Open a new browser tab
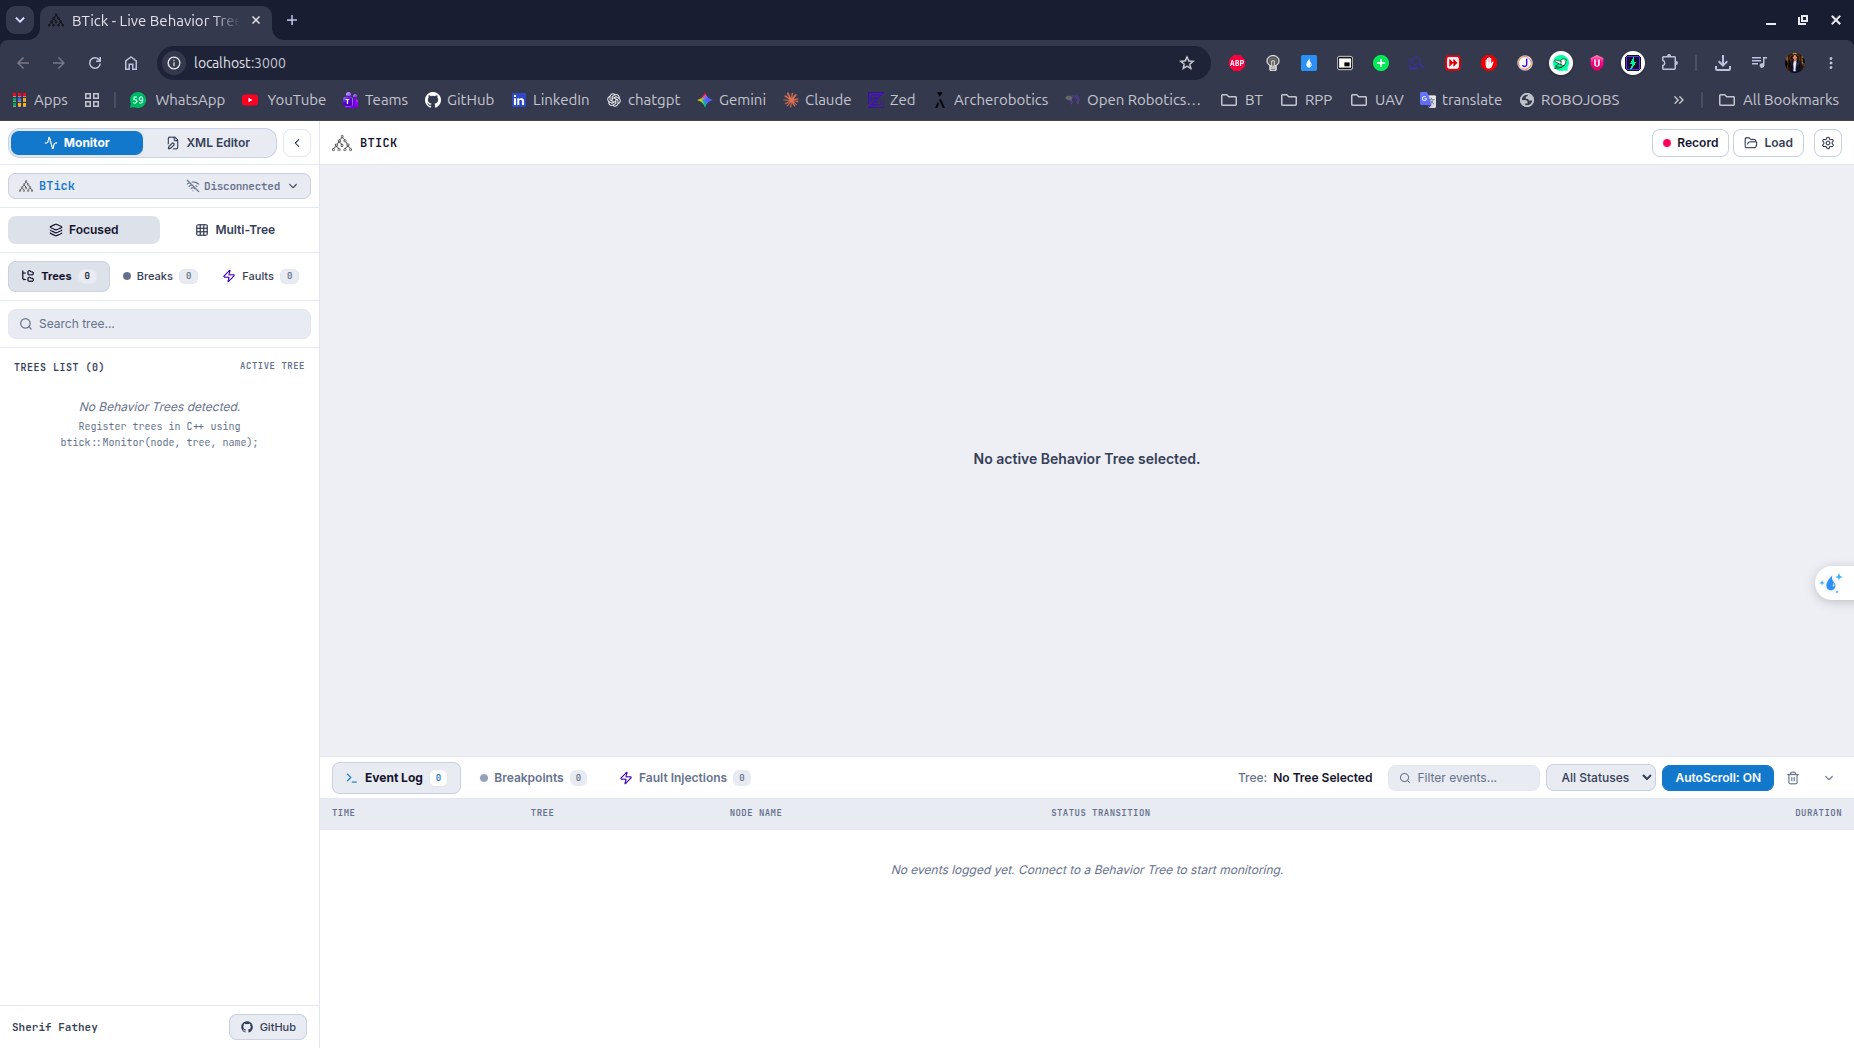The height and width of the screenshot is (1048, 1854). pyautogui.click(x=292, y=20)
